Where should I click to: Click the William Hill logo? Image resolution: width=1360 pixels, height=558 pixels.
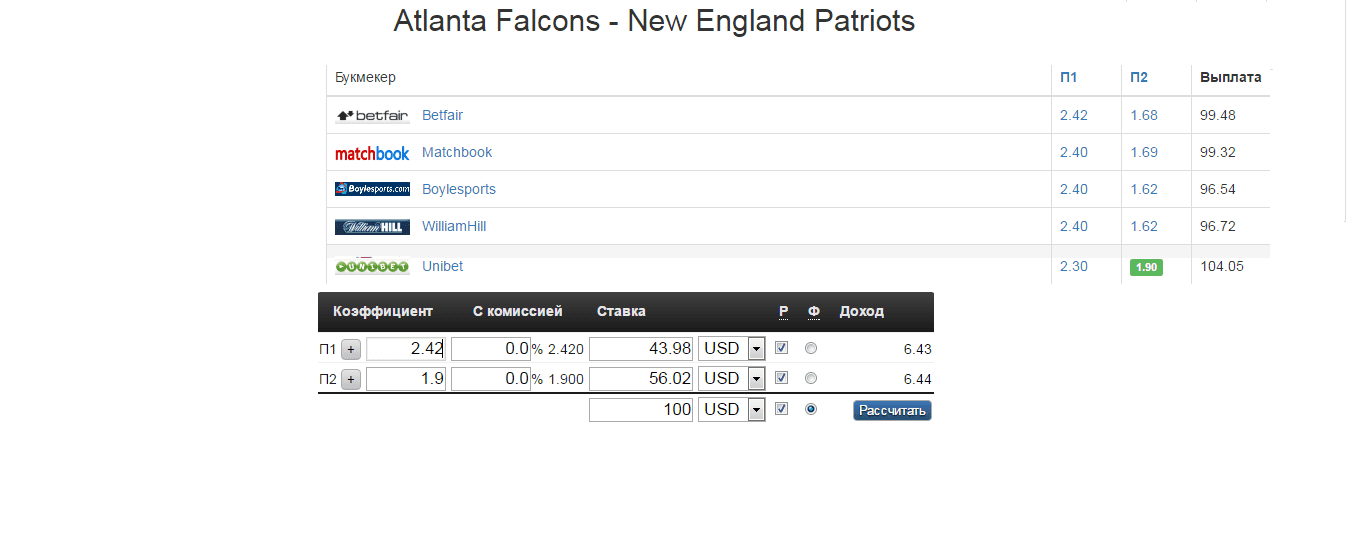click(372, 227)
